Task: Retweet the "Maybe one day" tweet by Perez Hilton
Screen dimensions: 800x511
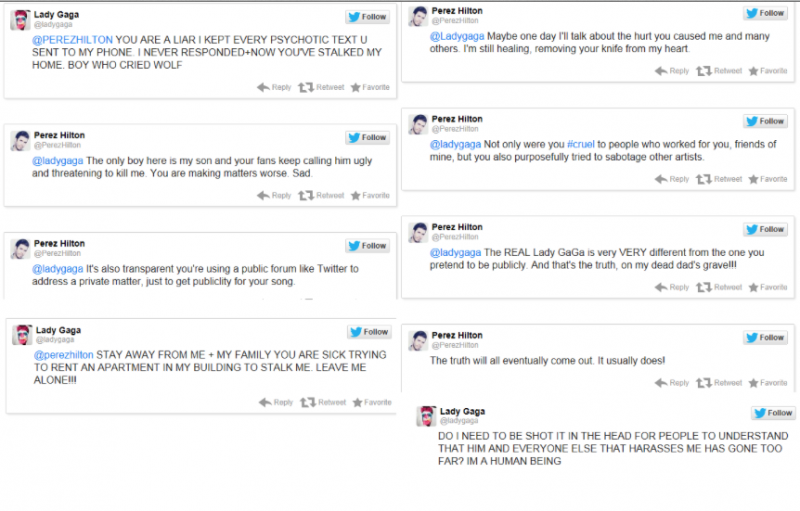Action: point(720,71)
